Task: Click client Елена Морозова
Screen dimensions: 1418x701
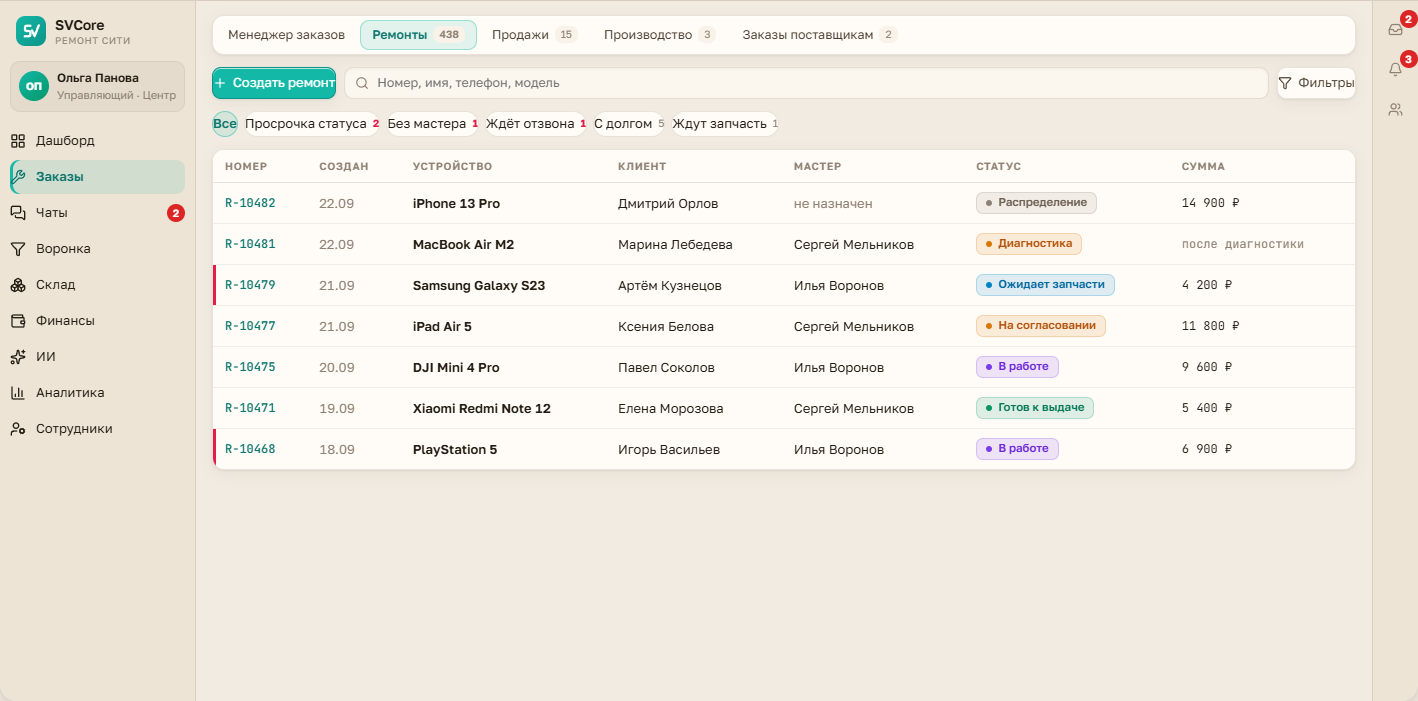Action: coord(671,408)
